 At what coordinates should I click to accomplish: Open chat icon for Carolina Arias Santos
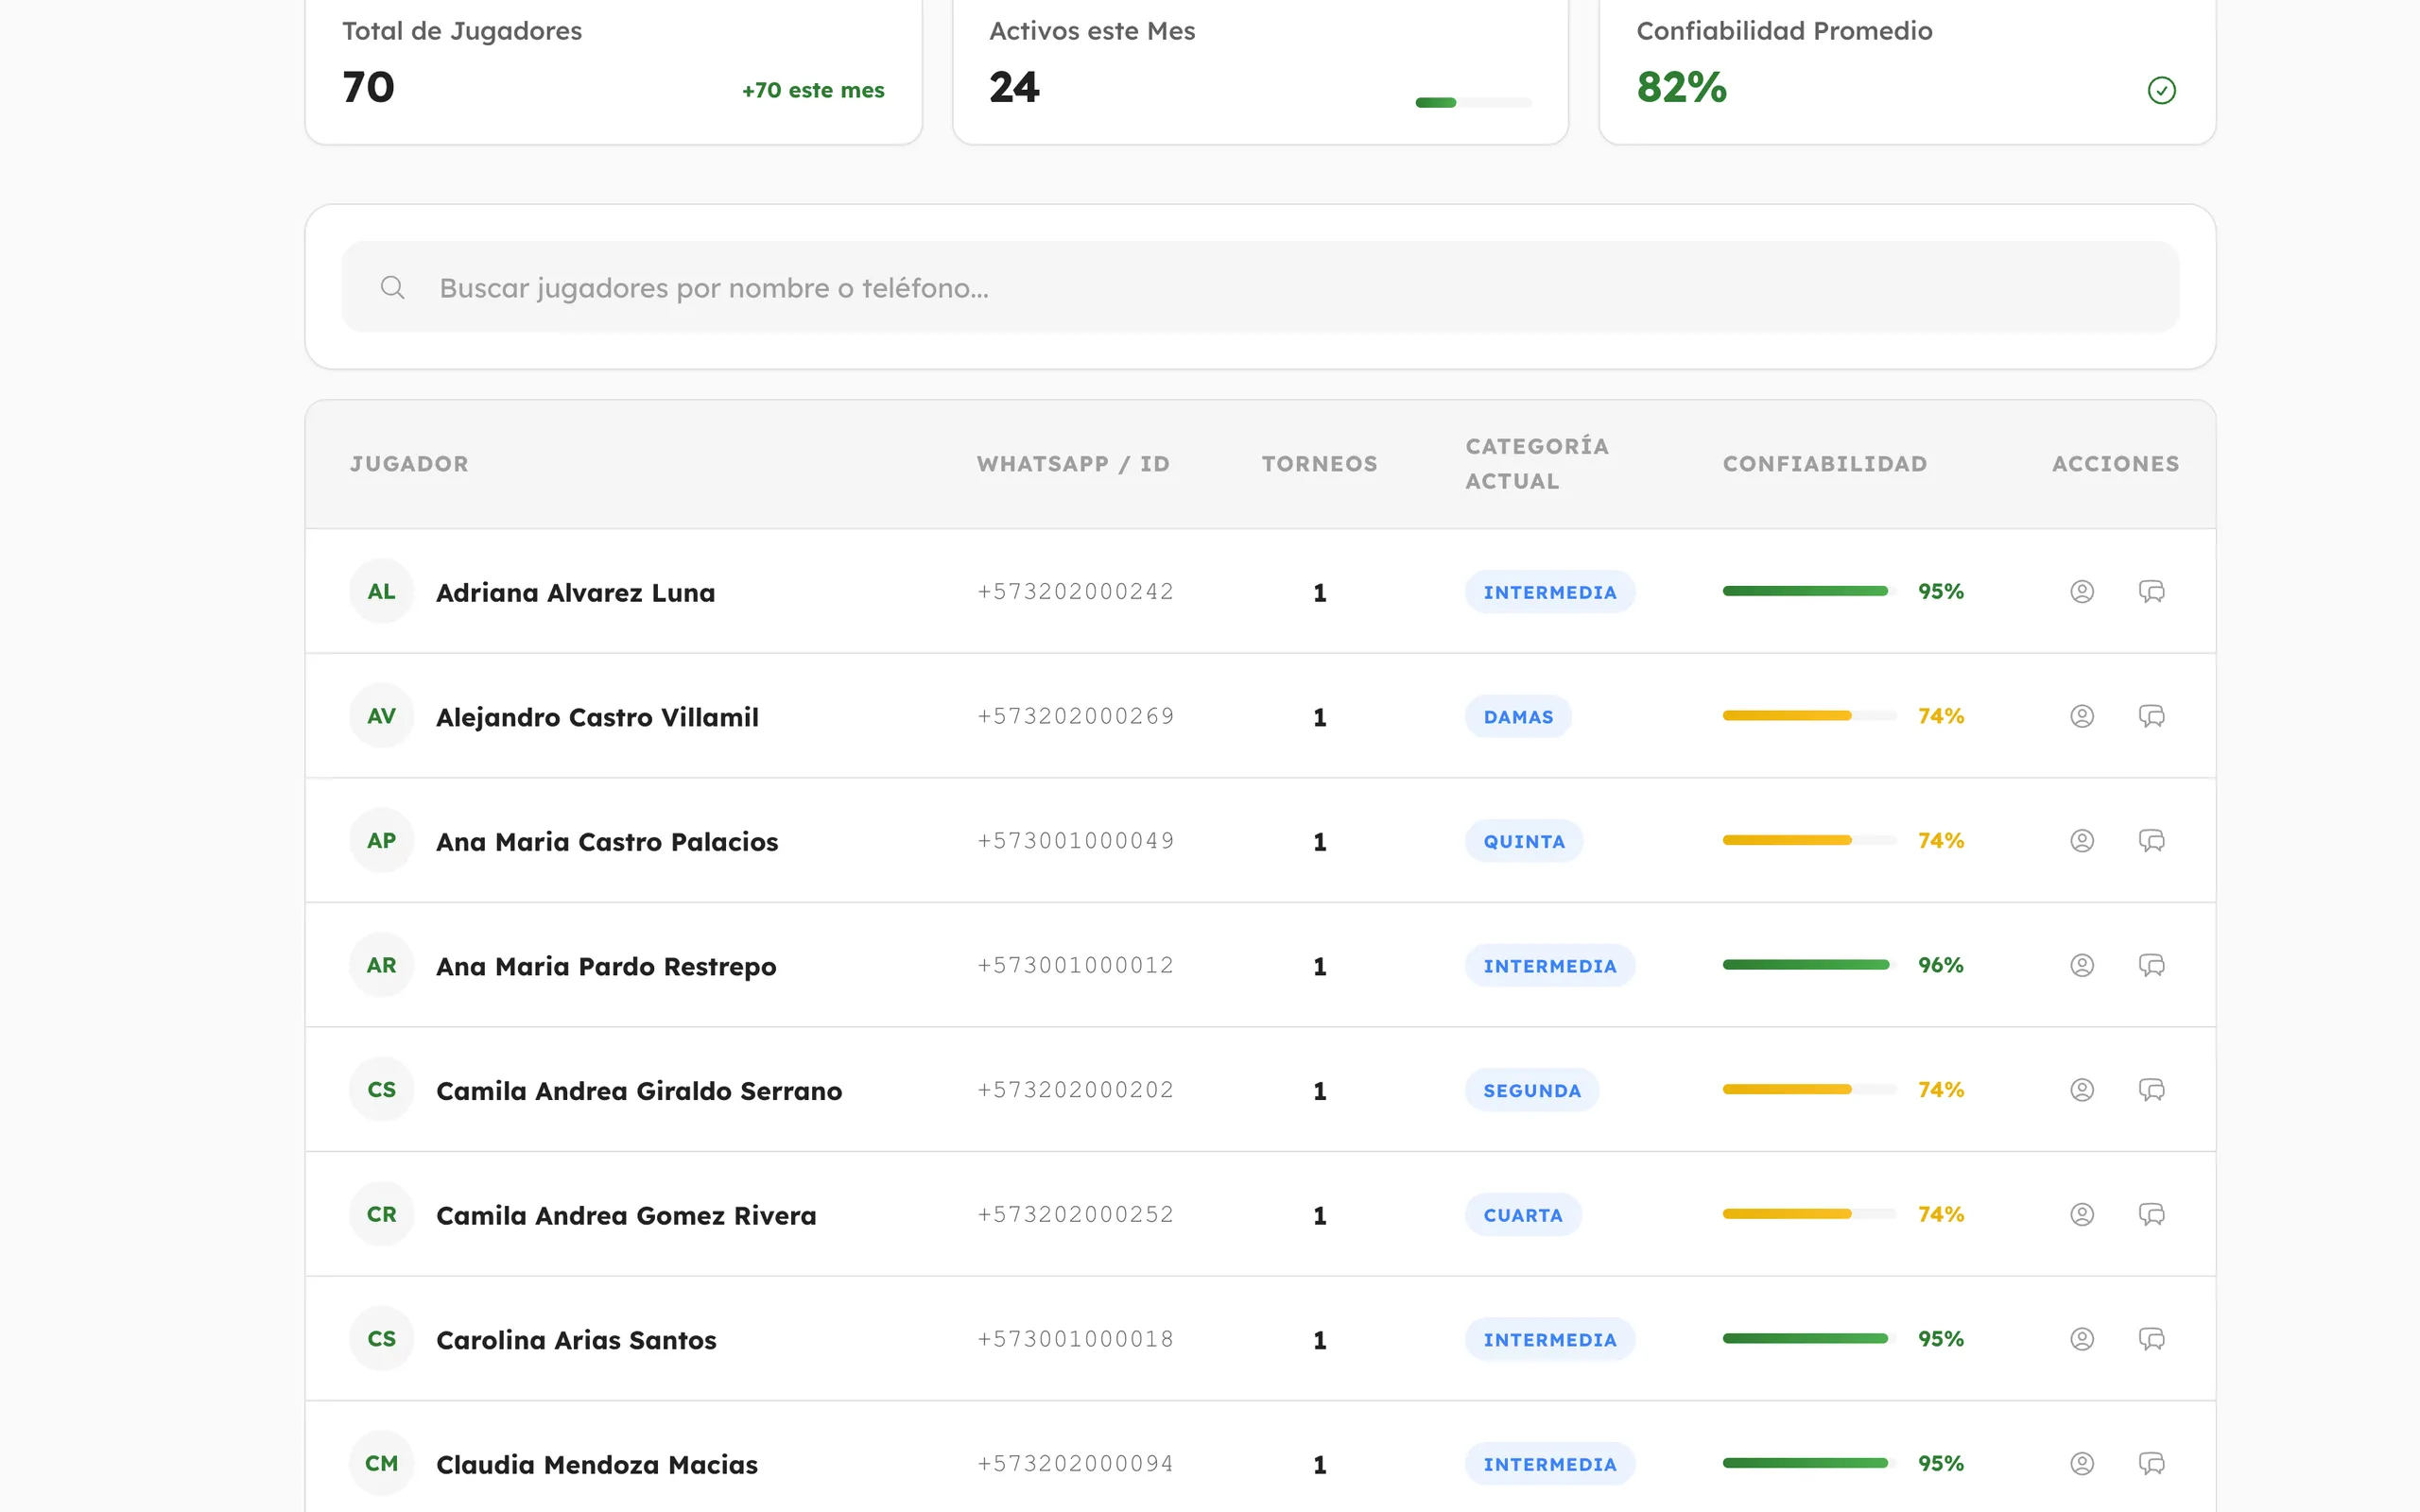2151,1338
